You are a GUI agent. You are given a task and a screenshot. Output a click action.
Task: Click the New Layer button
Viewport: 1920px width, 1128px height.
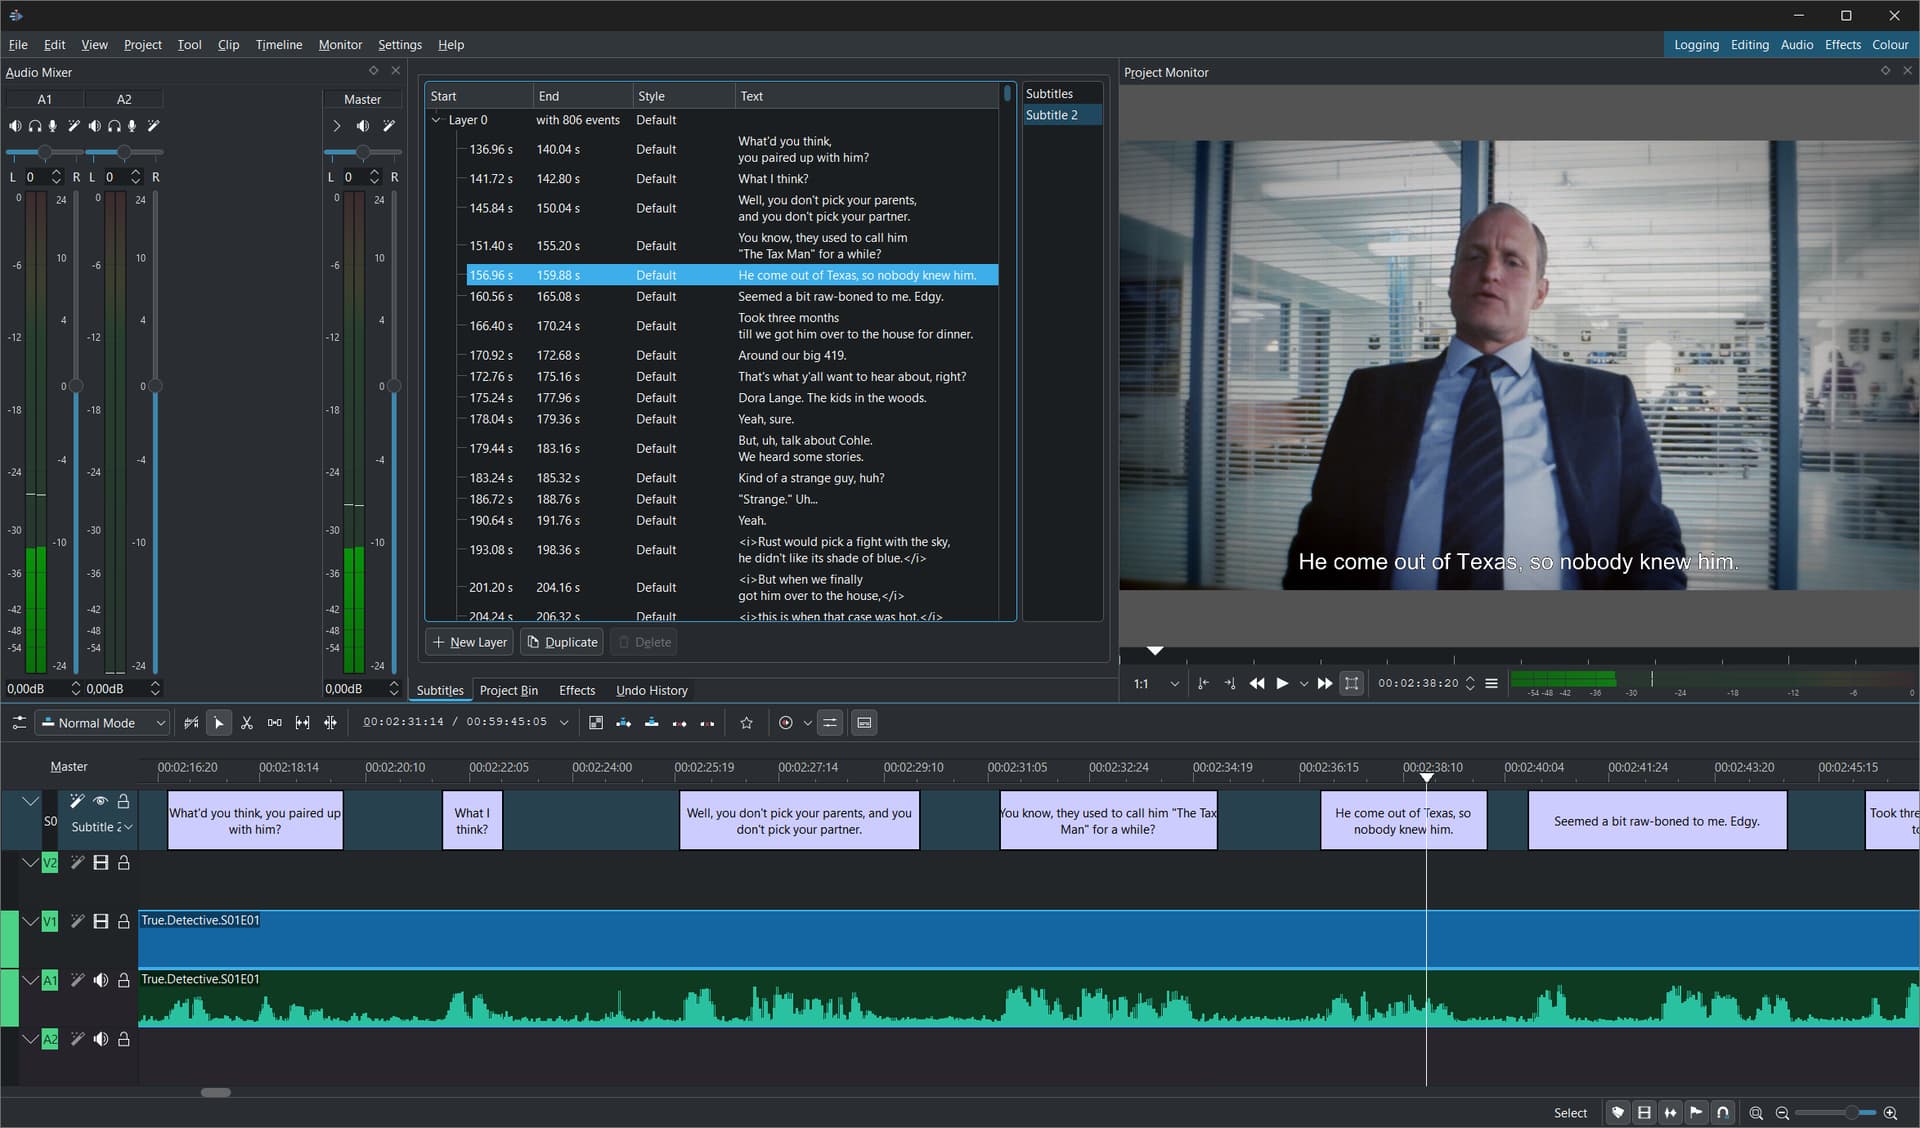(x=470, y=642)
